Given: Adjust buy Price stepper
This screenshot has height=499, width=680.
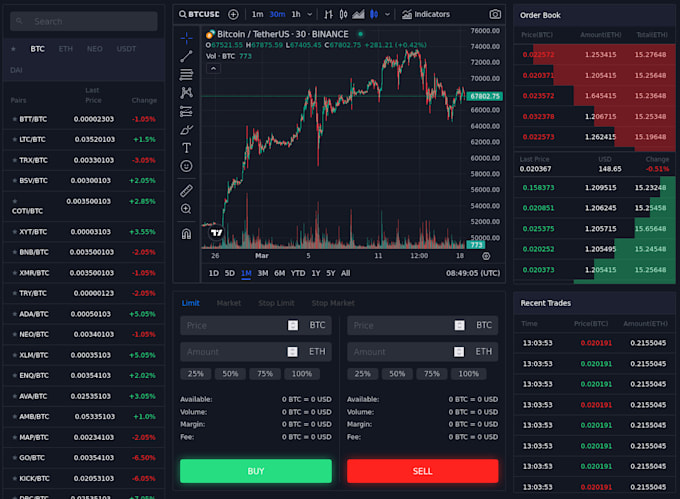Looking at the screenshot, I should coord(293,326).
